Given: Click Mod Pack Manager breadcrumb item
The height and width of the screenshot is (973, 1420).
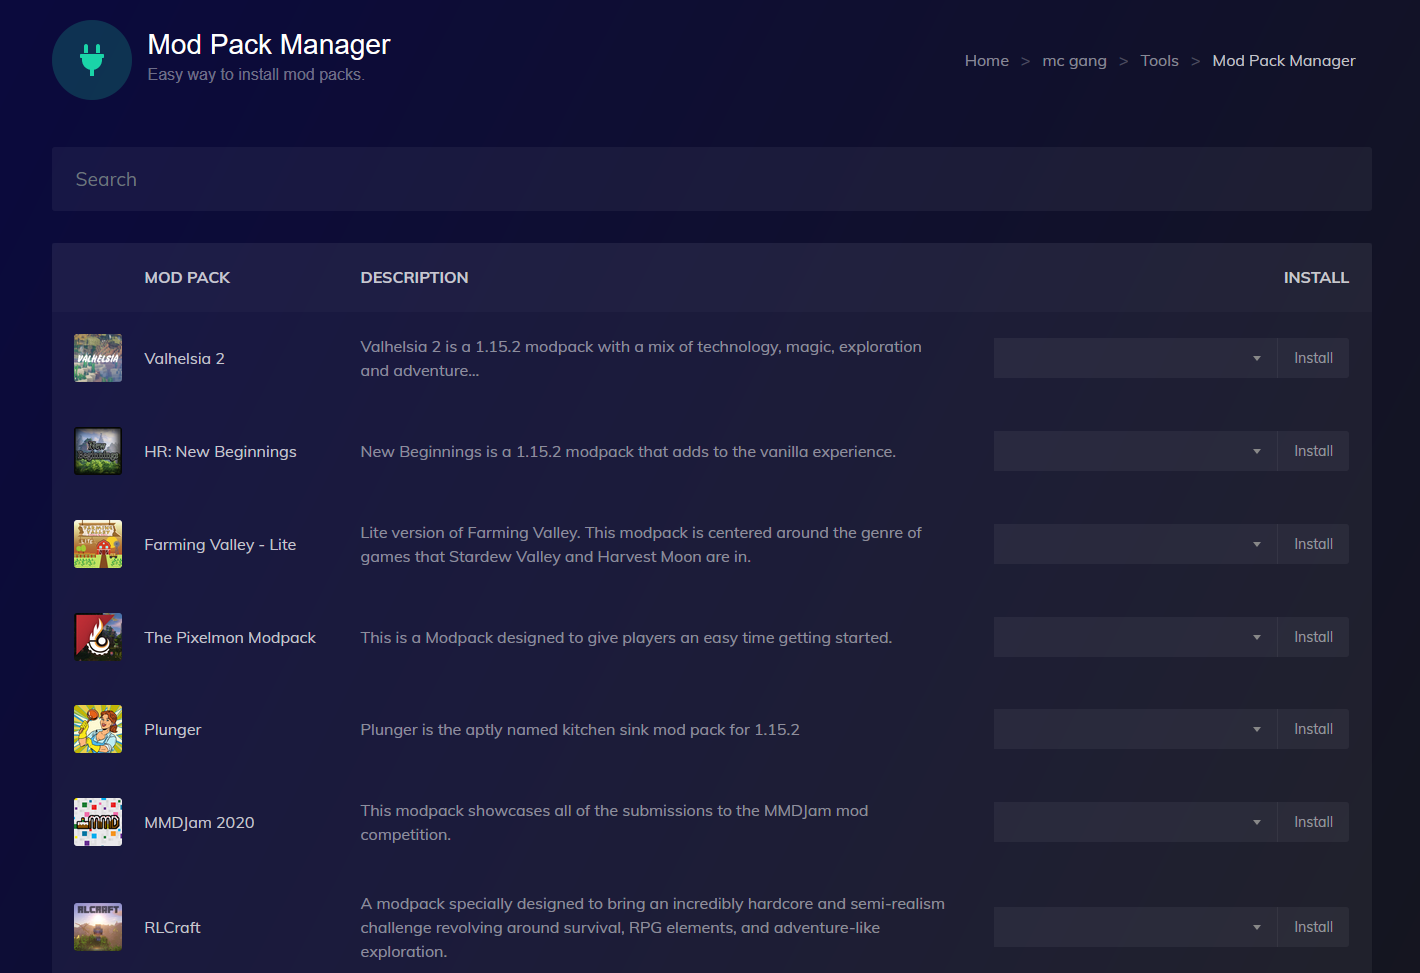Looking at the screenshot, I should pos(1284,61).
